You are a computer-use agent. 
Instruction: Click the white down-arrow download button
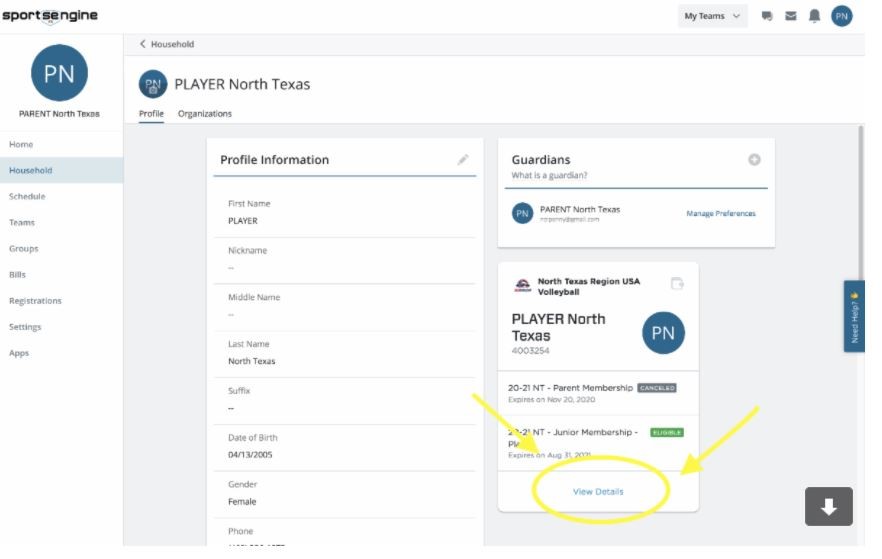(828, 507)
